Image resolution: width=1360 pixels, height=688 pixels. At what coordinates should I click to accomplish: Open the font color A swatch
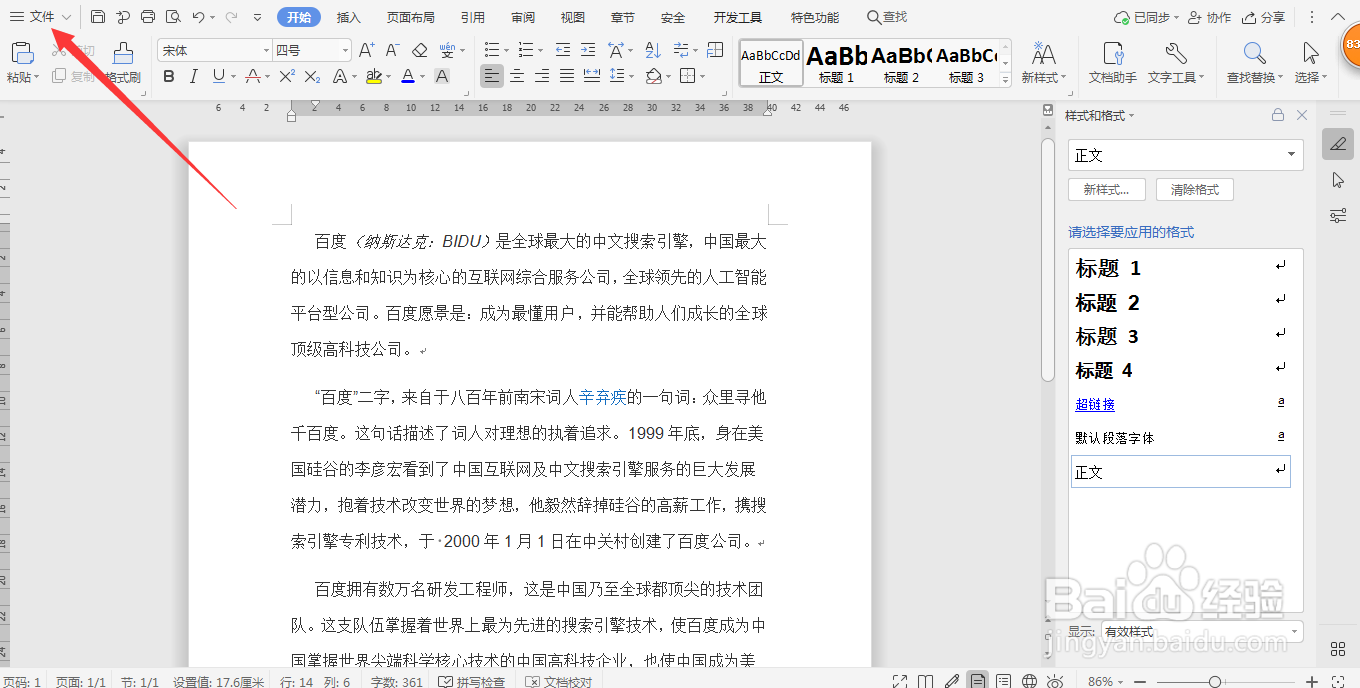(407, 76)
